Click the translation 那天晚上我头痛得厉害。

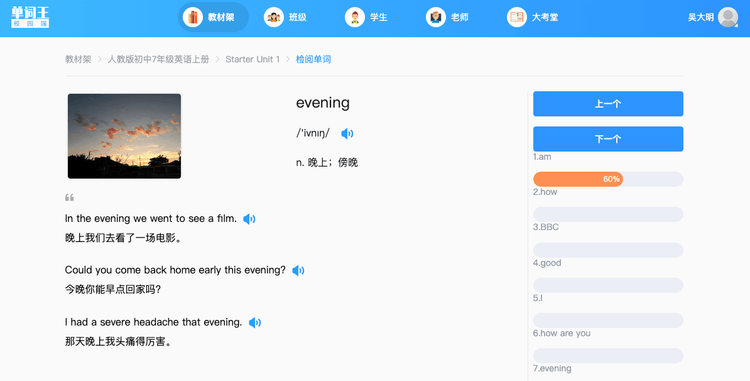(x=118, y=341)
